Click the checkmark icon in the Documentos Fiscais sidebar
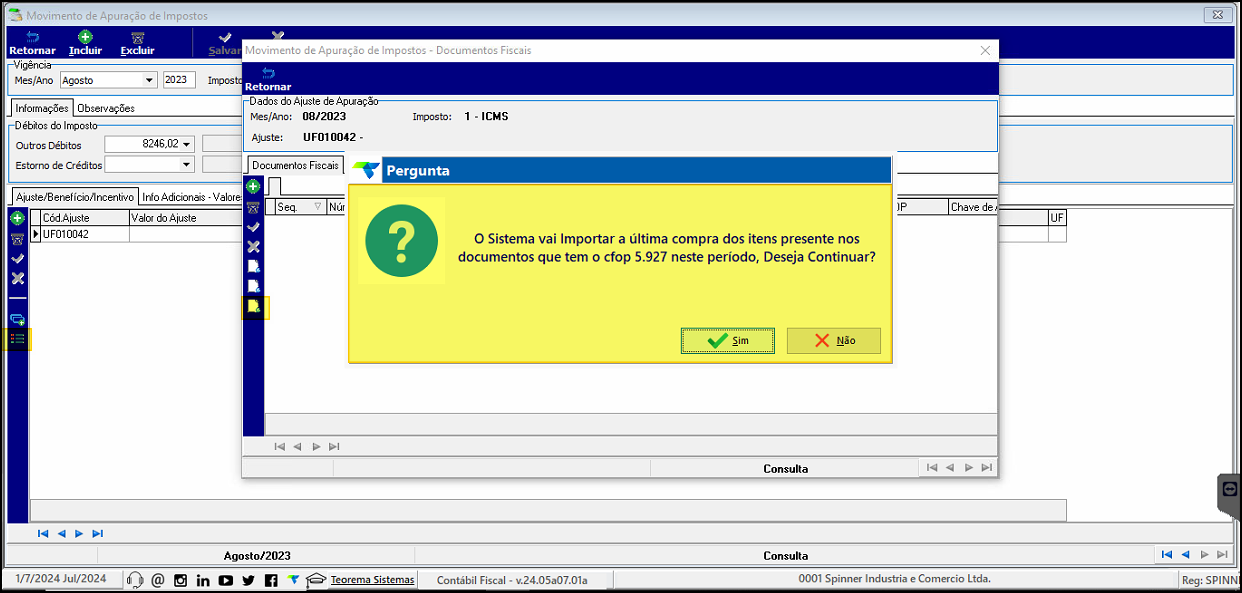Viewport: 1242px width, 593px height. pyautogui.click(x=253, y=227)
